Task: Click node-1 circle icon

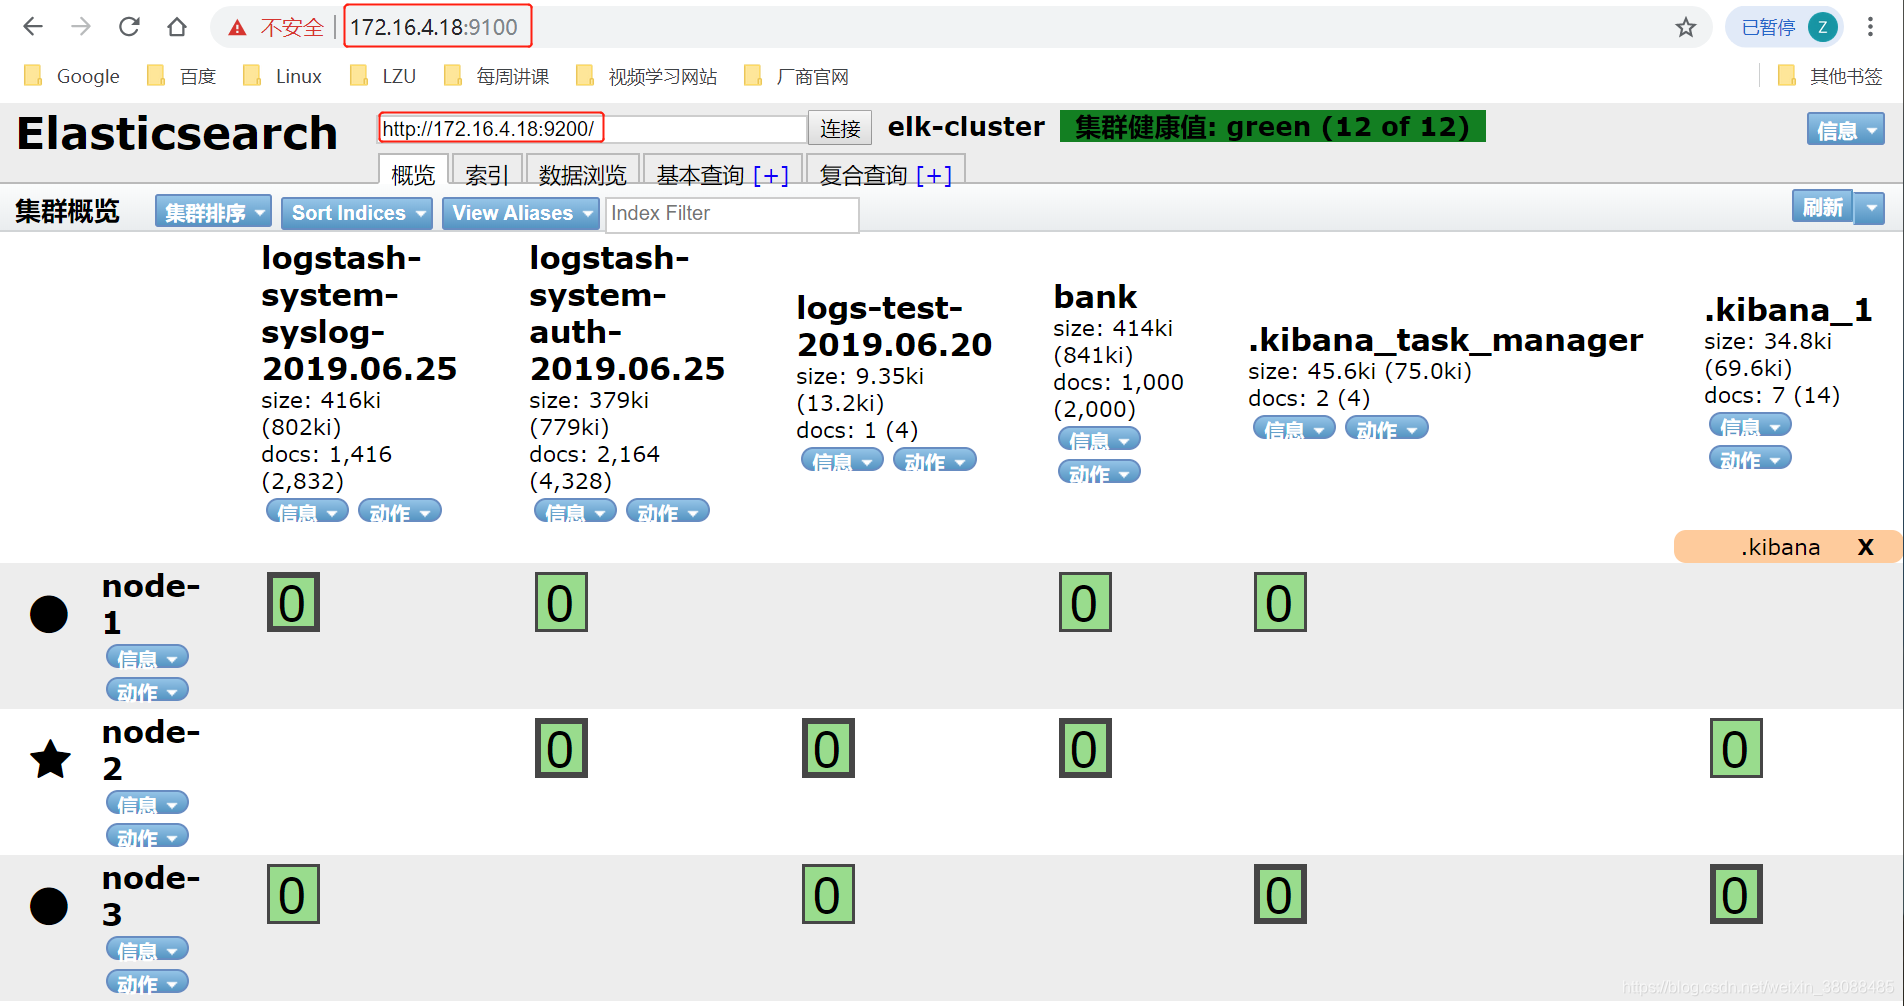Action: (x=49, y=614)
